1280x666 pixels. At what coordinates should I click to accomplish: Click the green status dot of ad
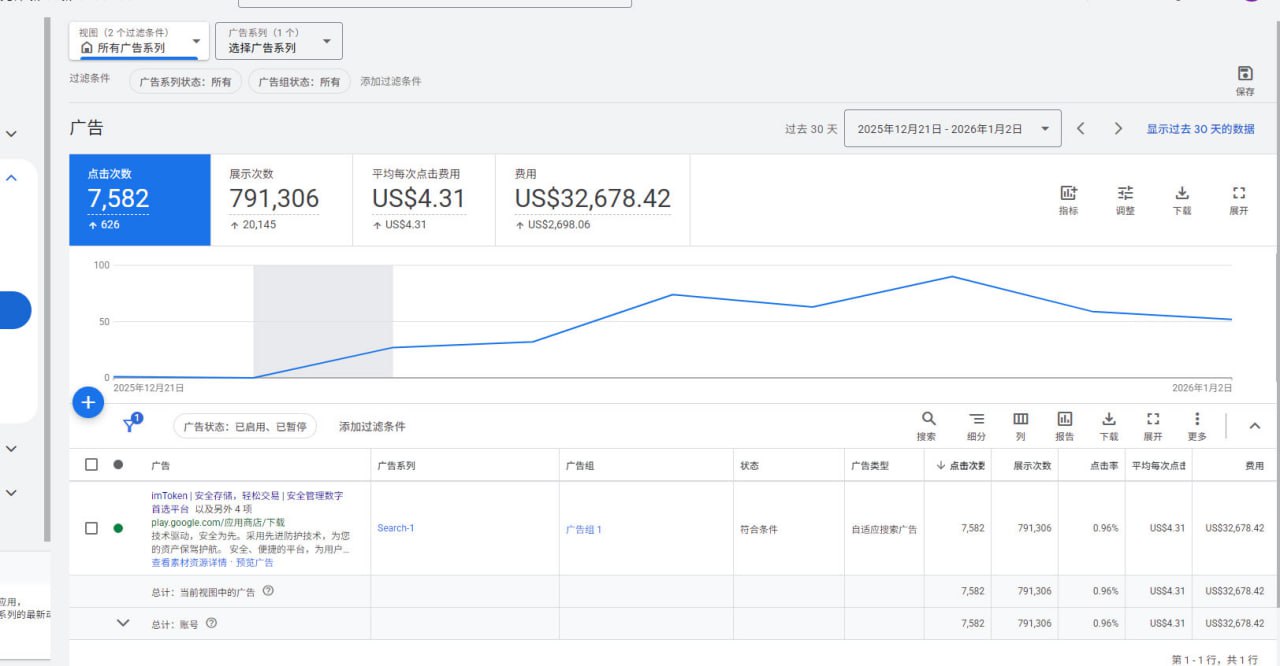[118, 528]
